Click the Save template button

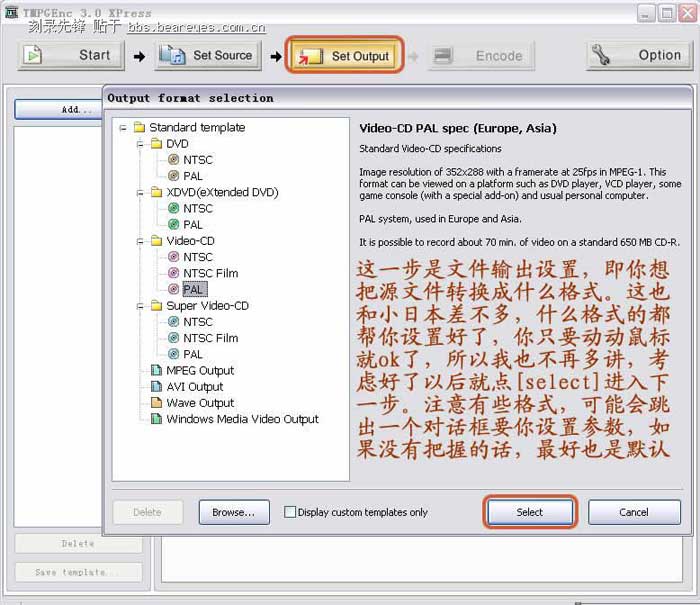pyautogui.click(x=79, y=572)
